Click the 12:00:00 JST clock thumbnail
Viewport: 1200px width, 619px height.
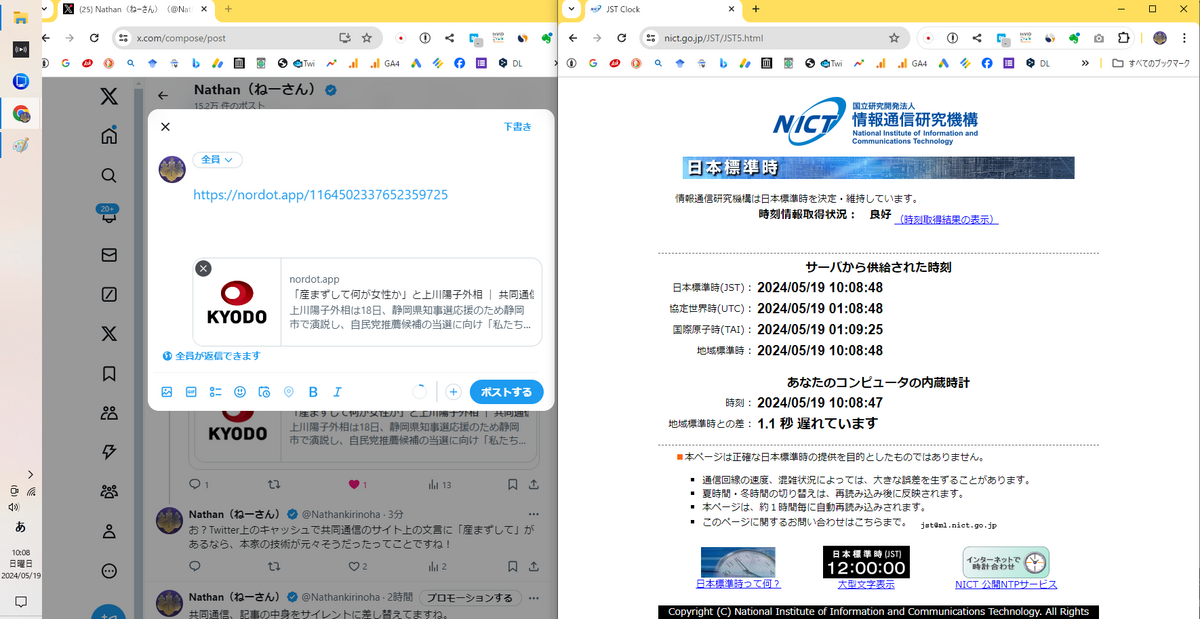tap(866, 562)
